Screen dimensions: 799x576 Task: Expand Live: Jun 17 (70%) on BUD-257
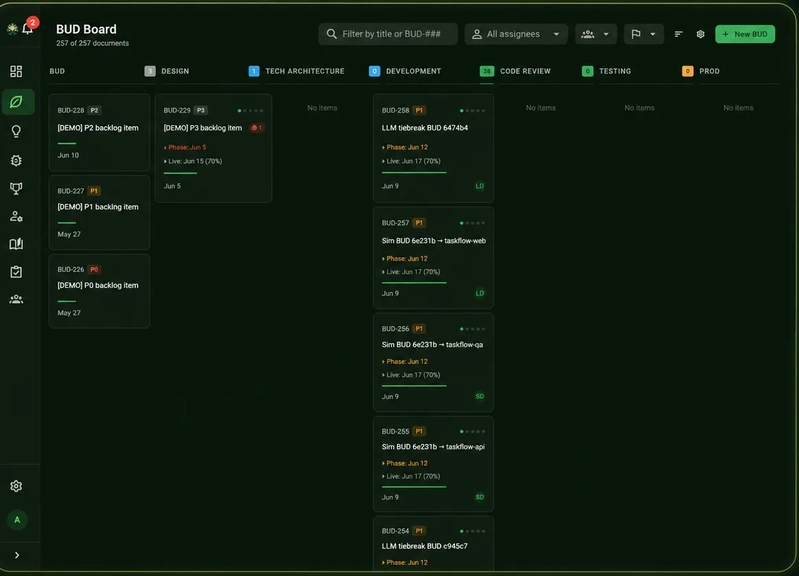(x=411, y=272)
